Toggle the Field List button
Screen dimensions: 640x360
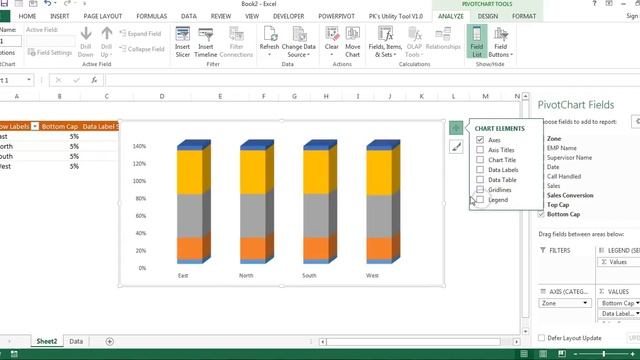(477, 41)
